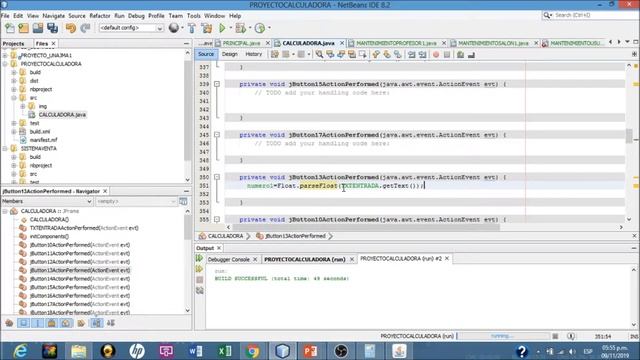
Task: Switch editor to History view
Action: (253, 54)
